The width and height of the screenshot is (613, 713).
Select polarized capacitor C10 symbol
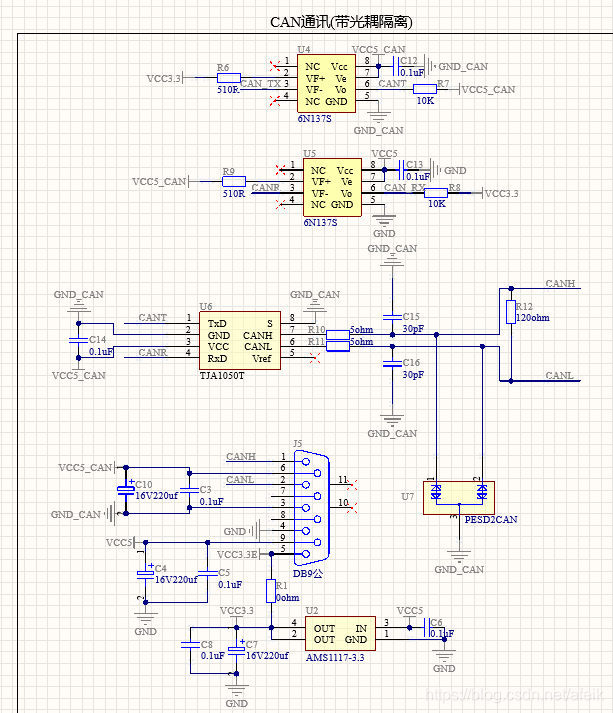pyautogui.click(x=126, y=490)
